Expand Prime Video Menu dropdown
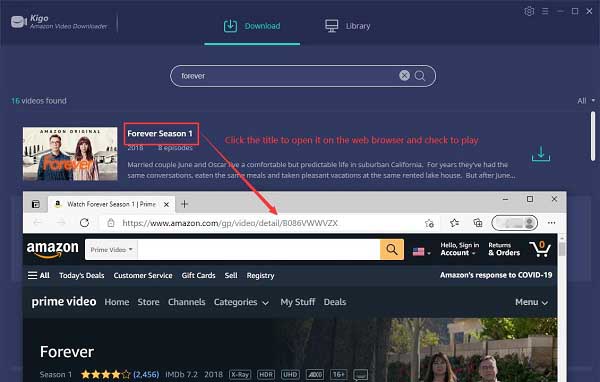Screen dimensions: 600x382 pos(532,302)
